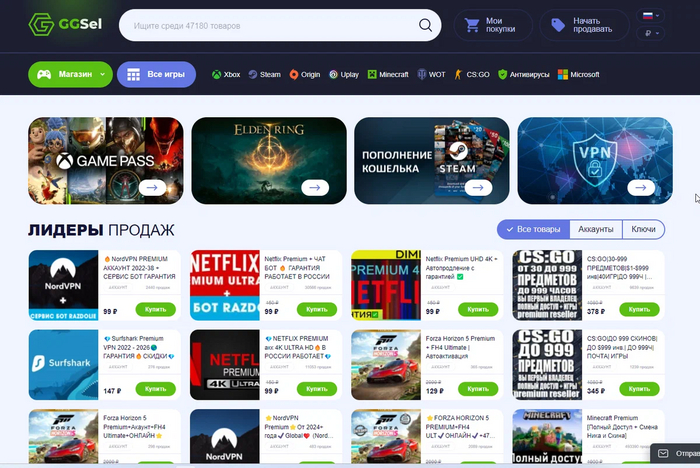Screen dimensions: 700x468
Task: Open Пополнение кошелька Steam banner
Action: pyautogui.click(x=432, y=160)
